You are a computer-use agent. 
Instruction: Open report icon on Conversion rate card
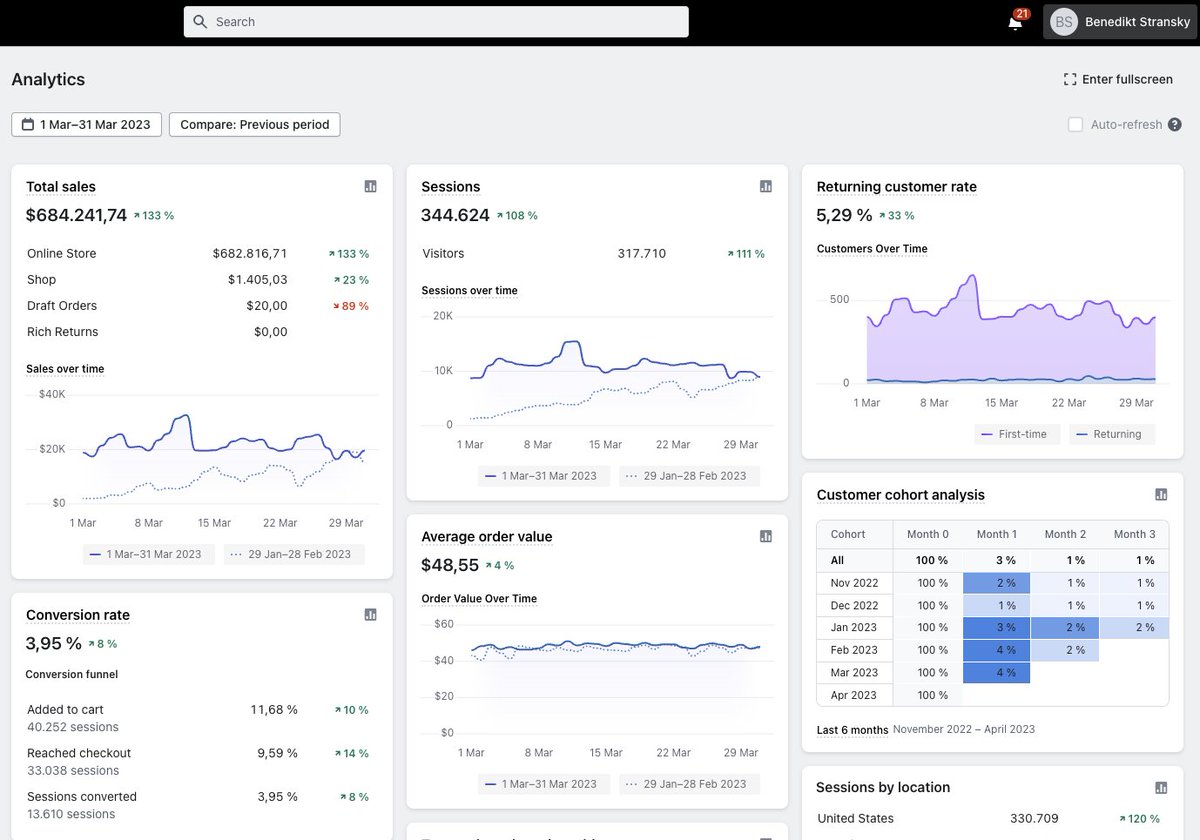pos(370,614)
